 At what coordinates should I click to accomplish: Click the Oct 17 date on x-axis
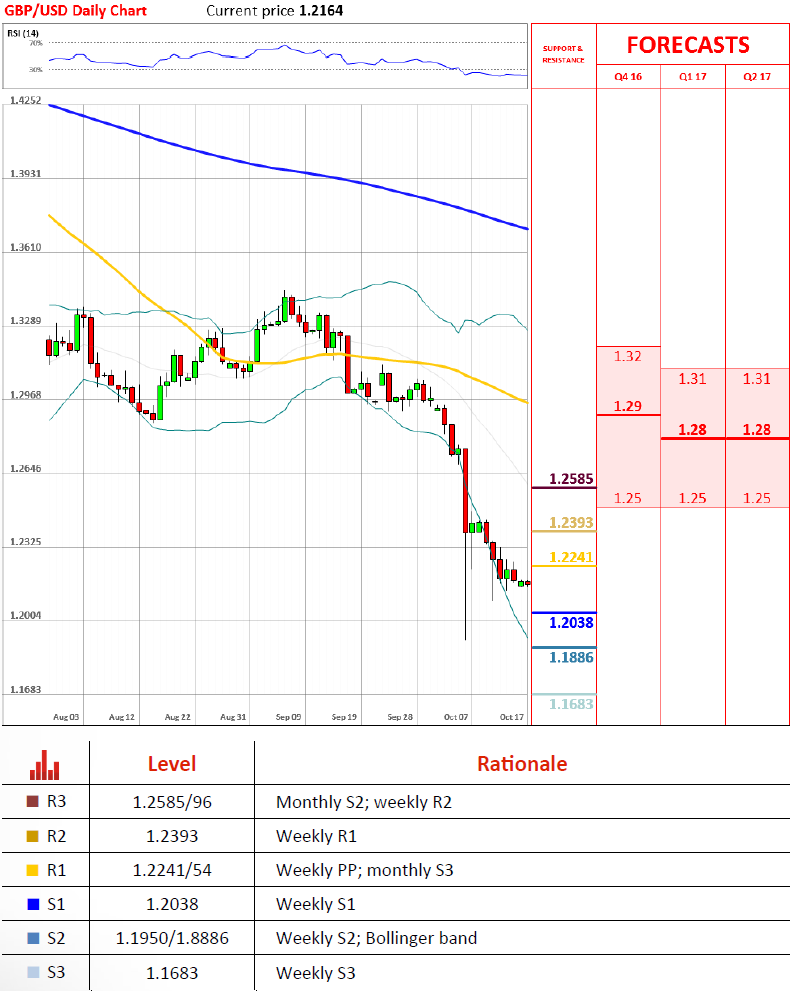click(x=512, y=717)
